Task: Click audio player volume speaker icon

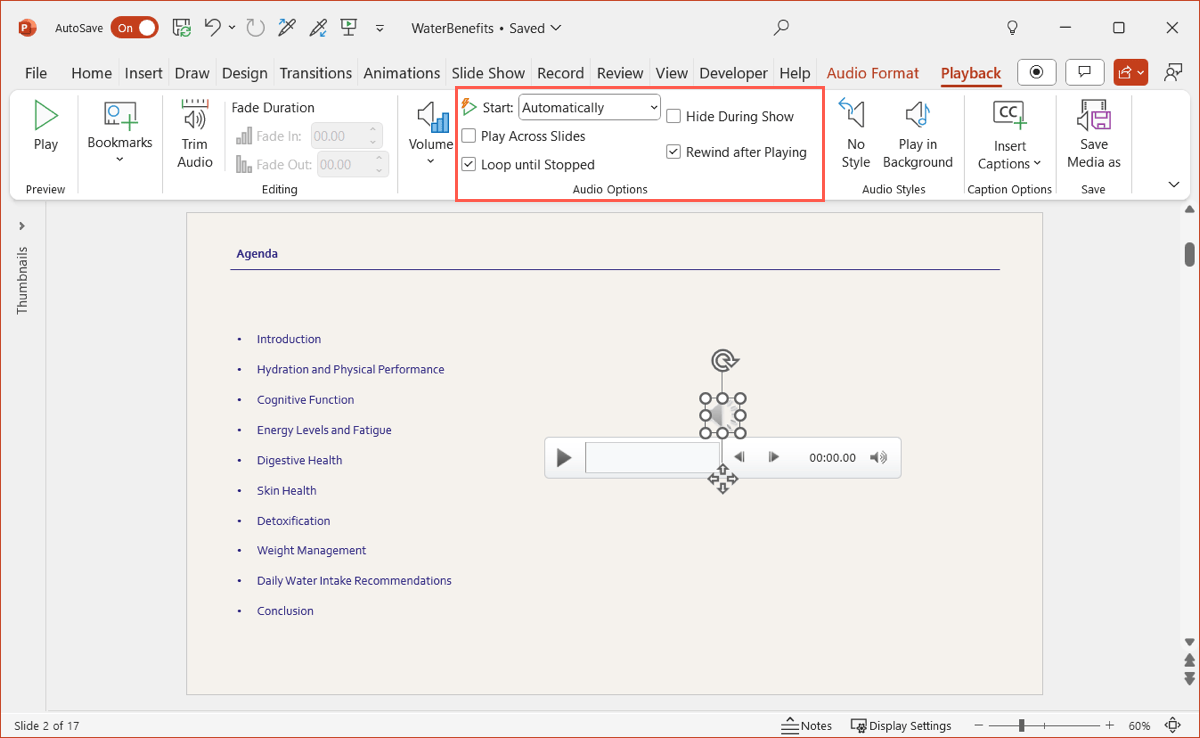Action: coord(878,458)
